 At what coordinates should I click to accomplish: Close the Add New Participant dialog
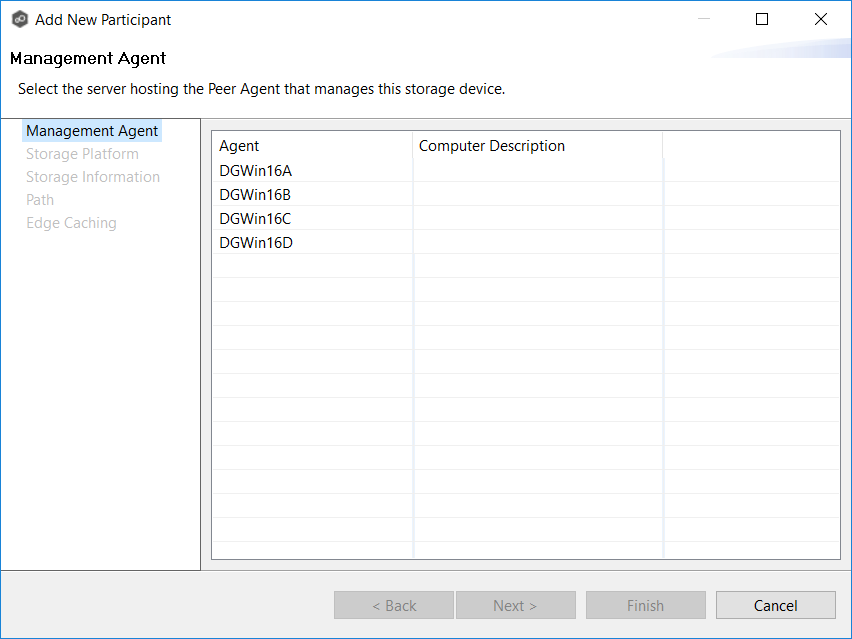[x=821, y=19]
